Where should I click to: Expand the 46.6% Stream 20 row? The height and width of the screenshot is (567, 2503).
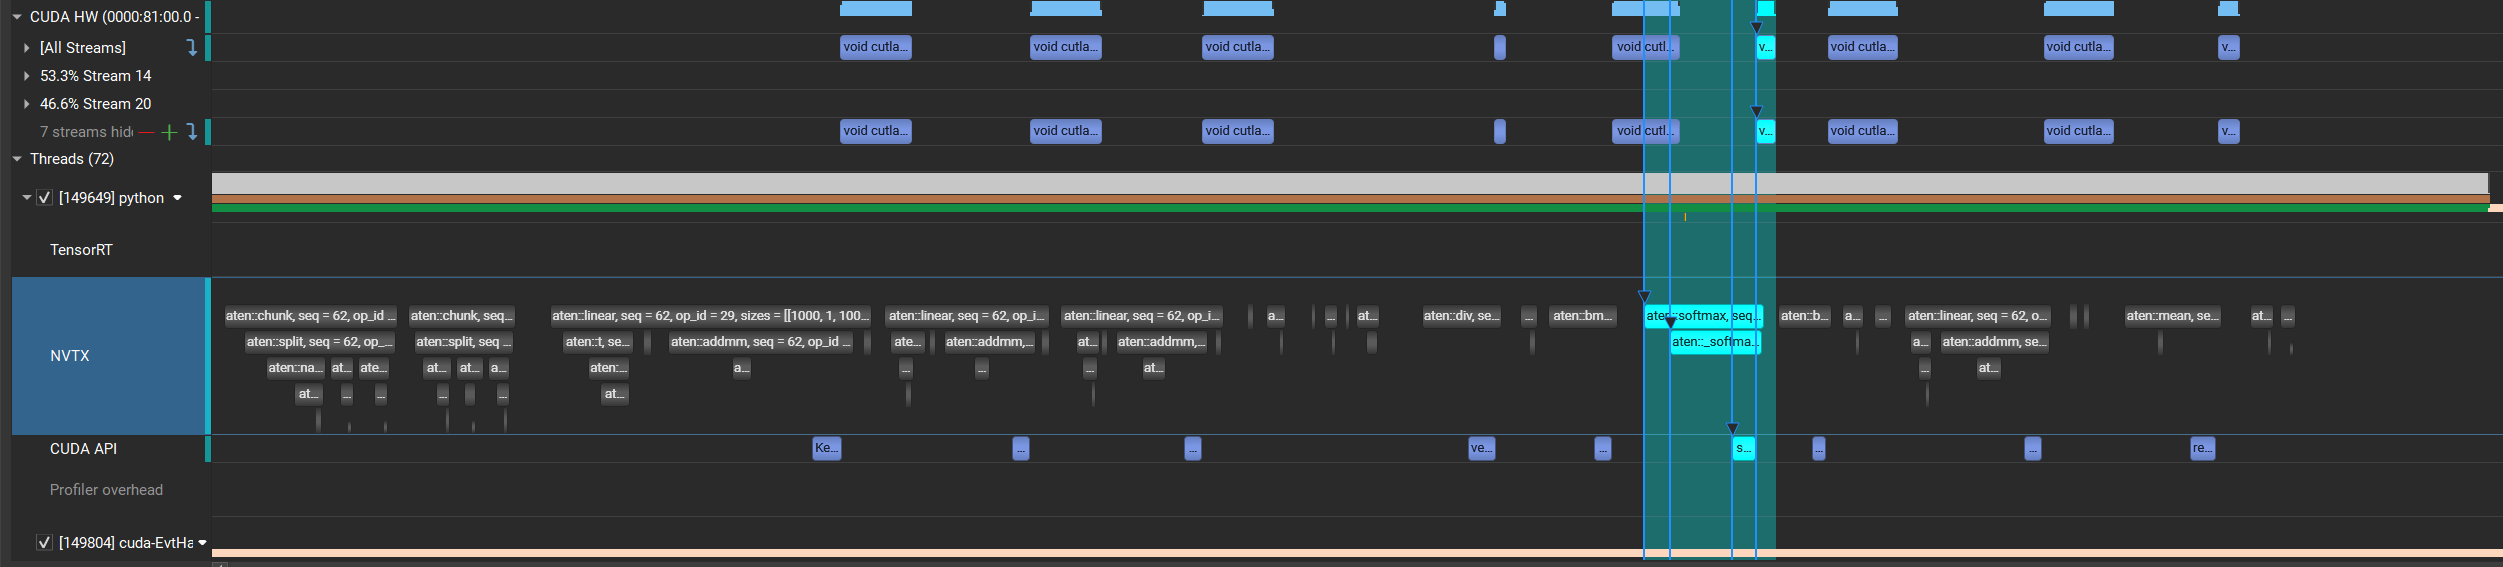tap(27, 104)
